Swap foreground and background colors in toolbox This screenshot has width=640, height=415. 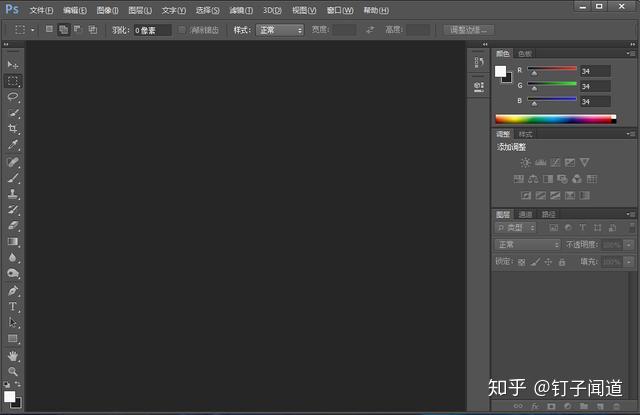coord(18,384)
